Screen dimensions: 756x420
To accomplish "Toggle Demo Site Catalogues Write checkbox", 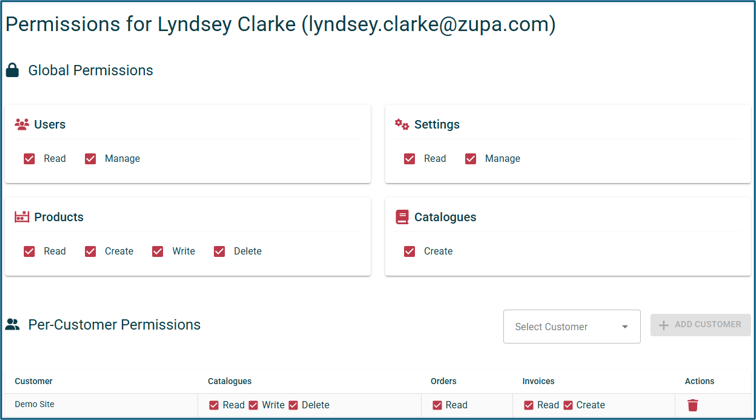I will click(x=254, y=405).
